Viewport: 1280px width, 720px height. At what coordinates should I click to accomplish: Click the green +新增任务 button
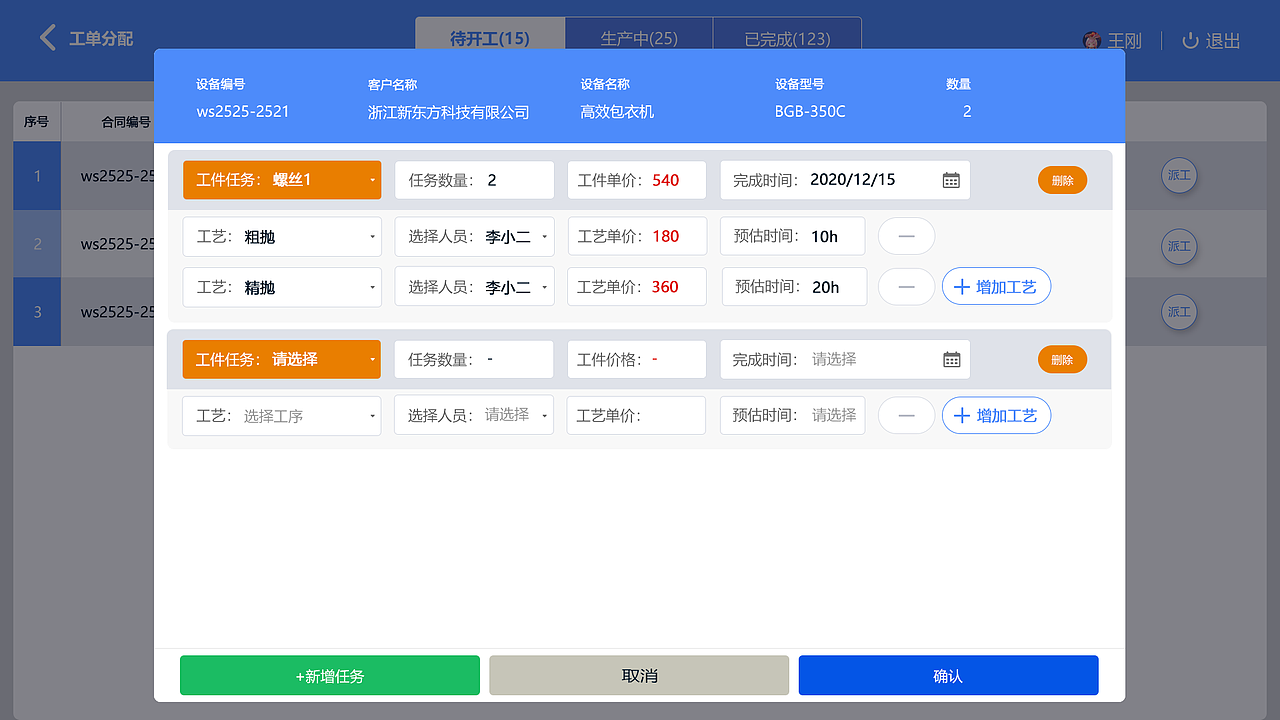[x=330, y=675]
